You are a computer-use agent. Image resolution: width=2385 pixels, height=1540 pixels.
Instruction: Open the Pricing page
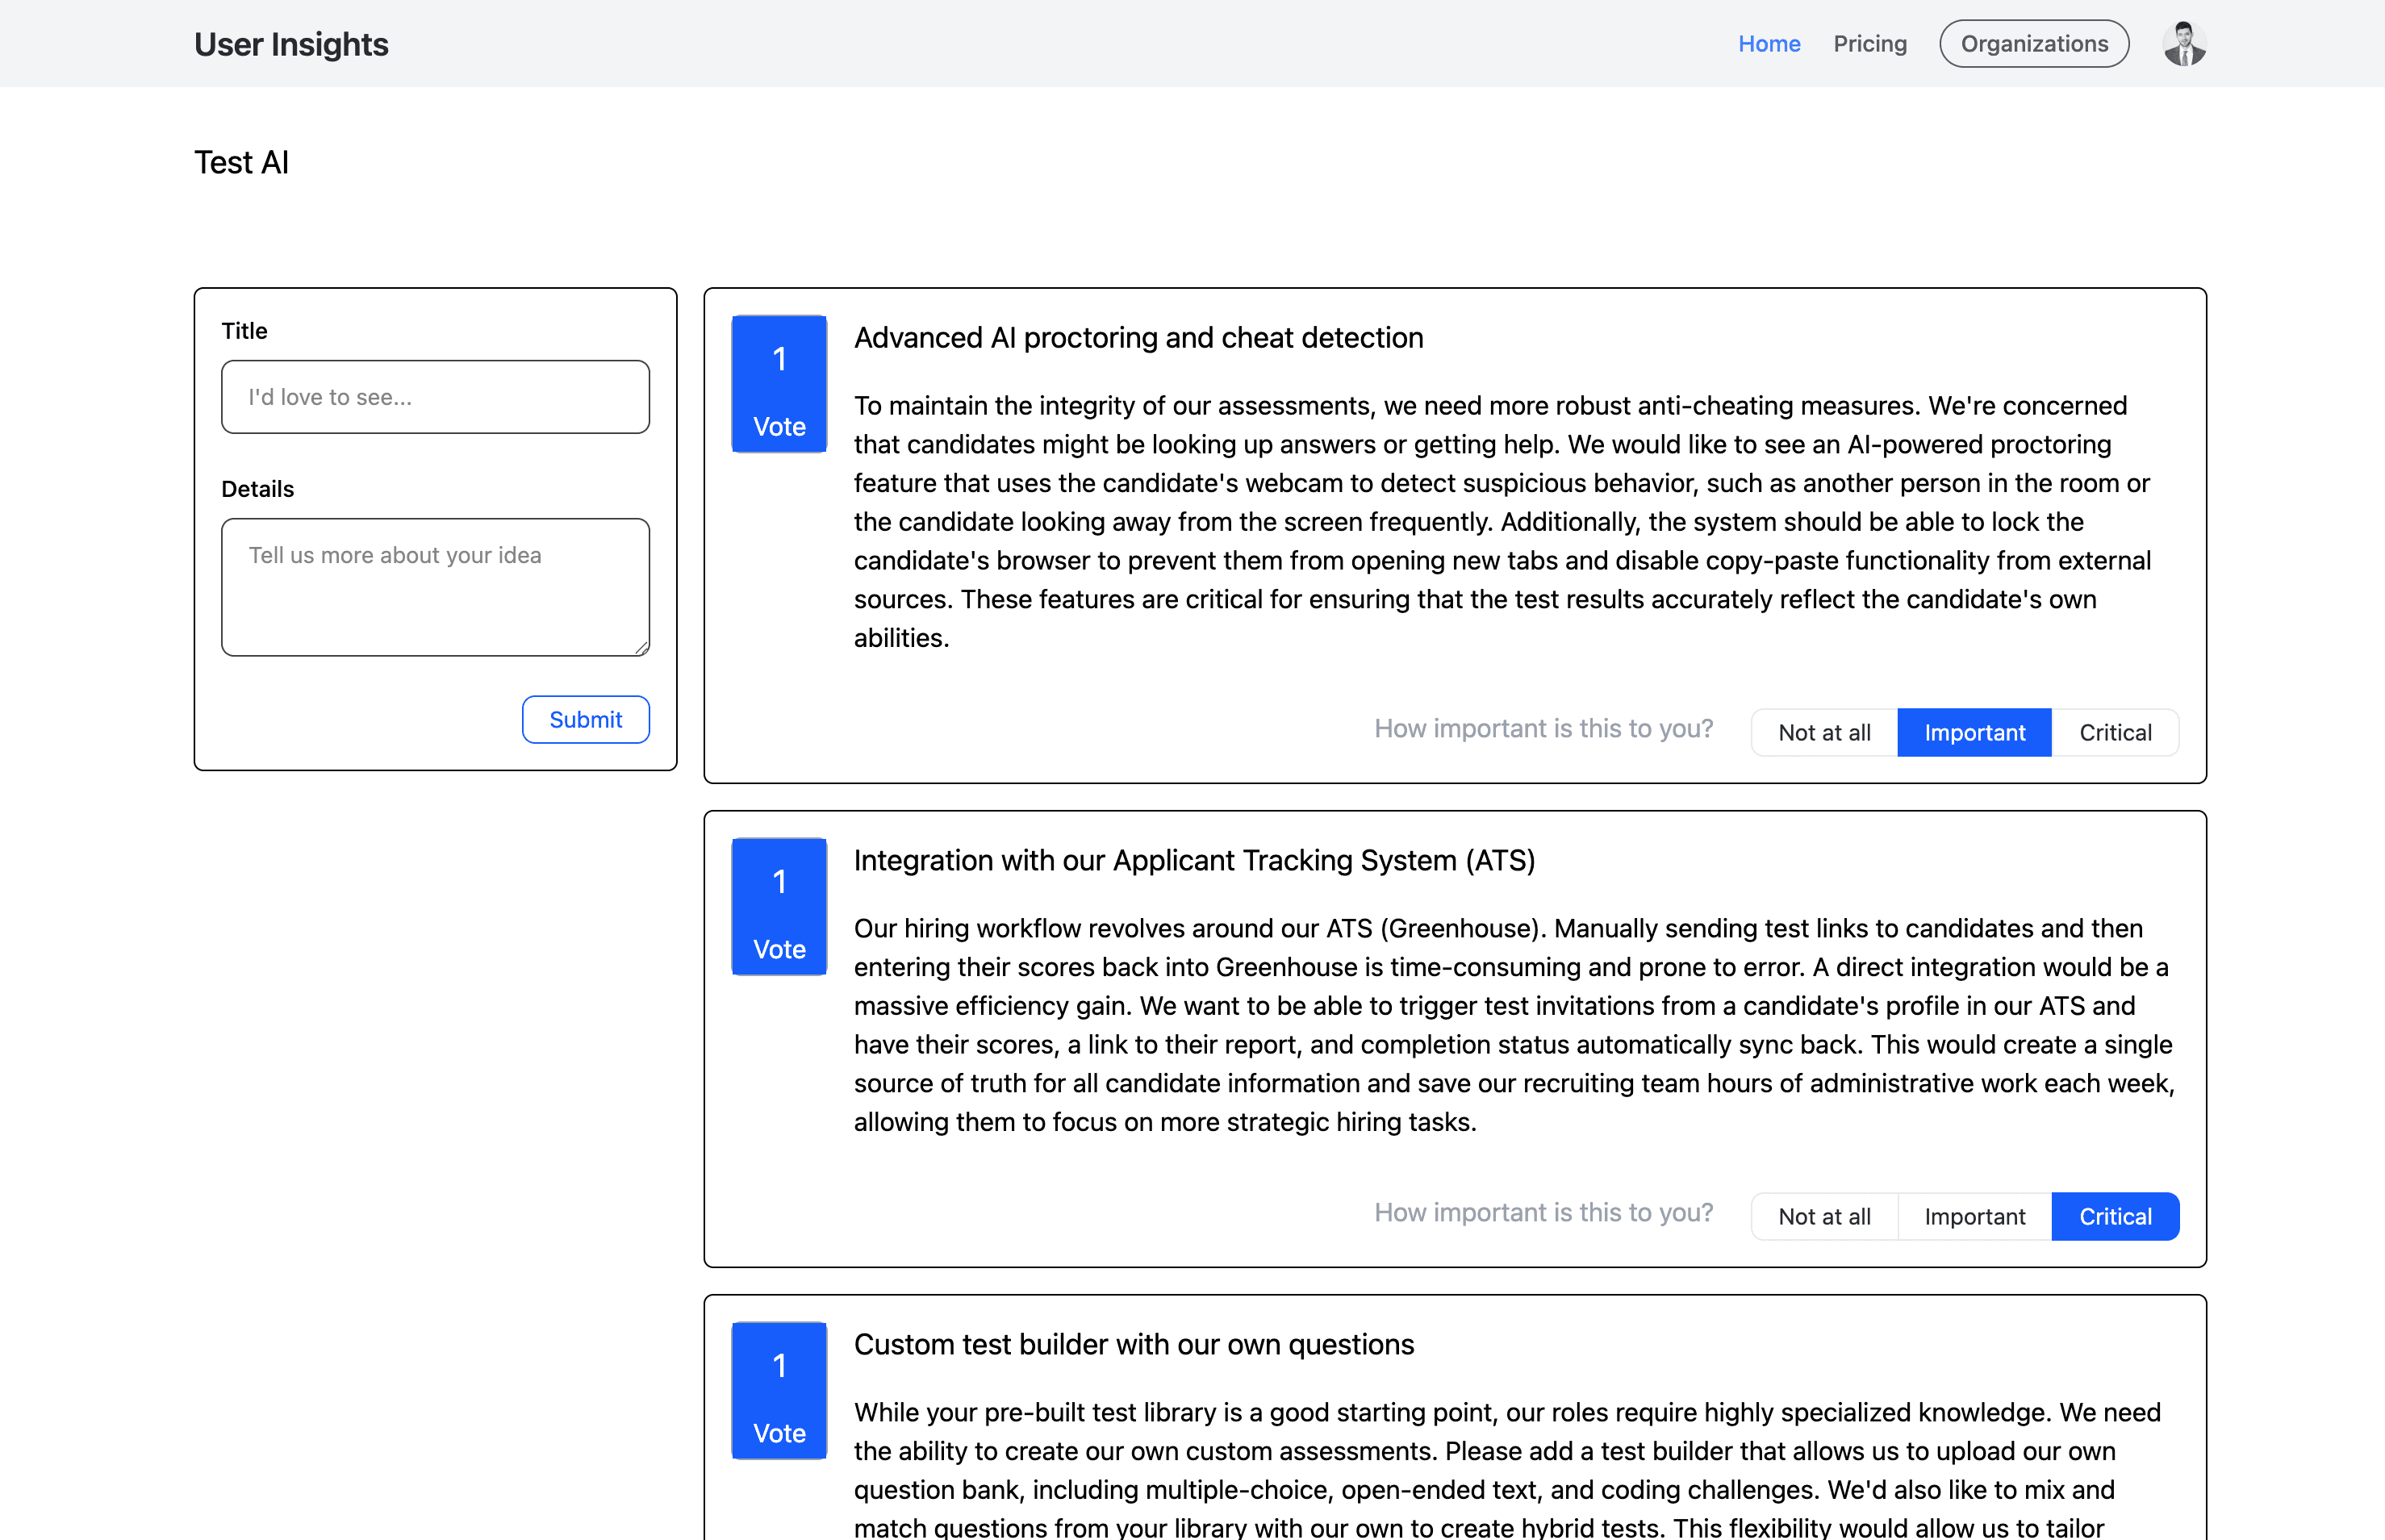click(1870, 44)
